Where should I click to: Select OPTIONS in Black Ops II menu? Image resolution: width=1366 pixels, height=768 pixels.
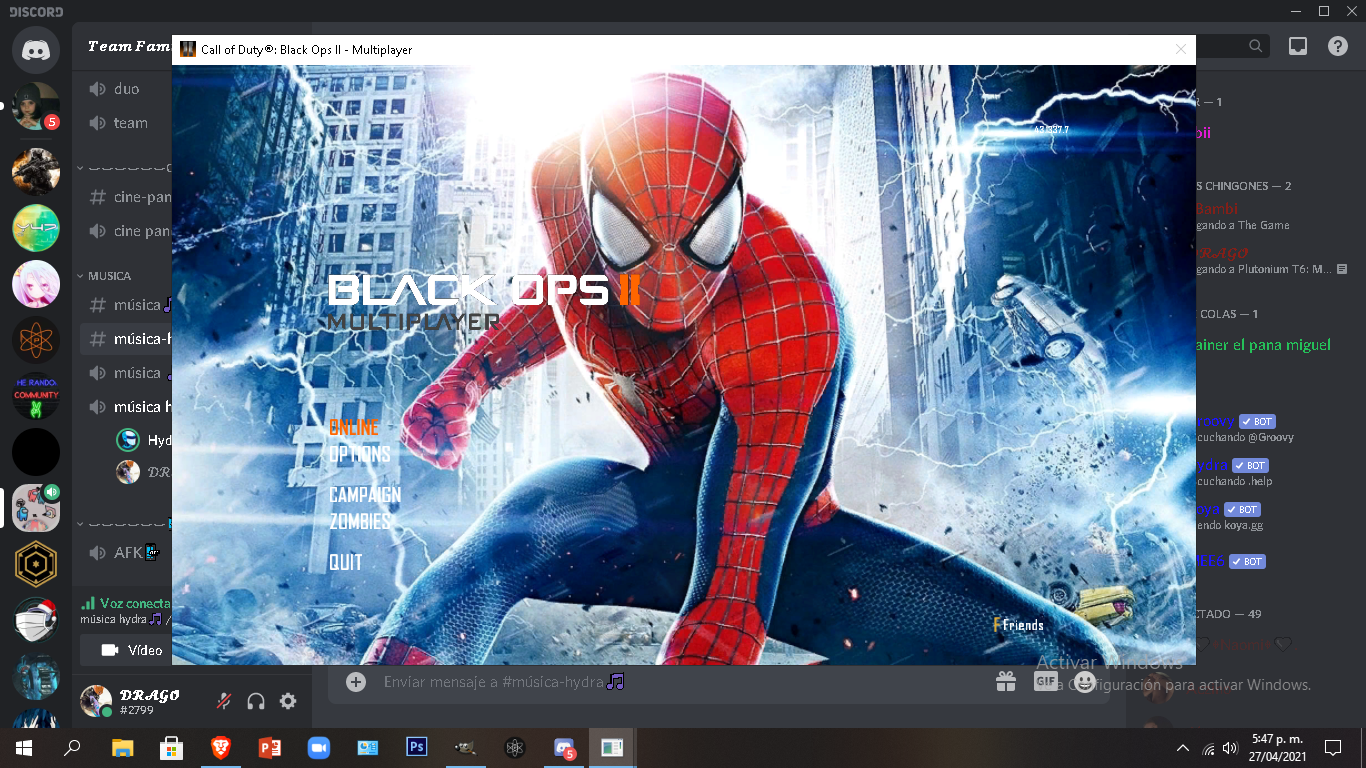360,454
